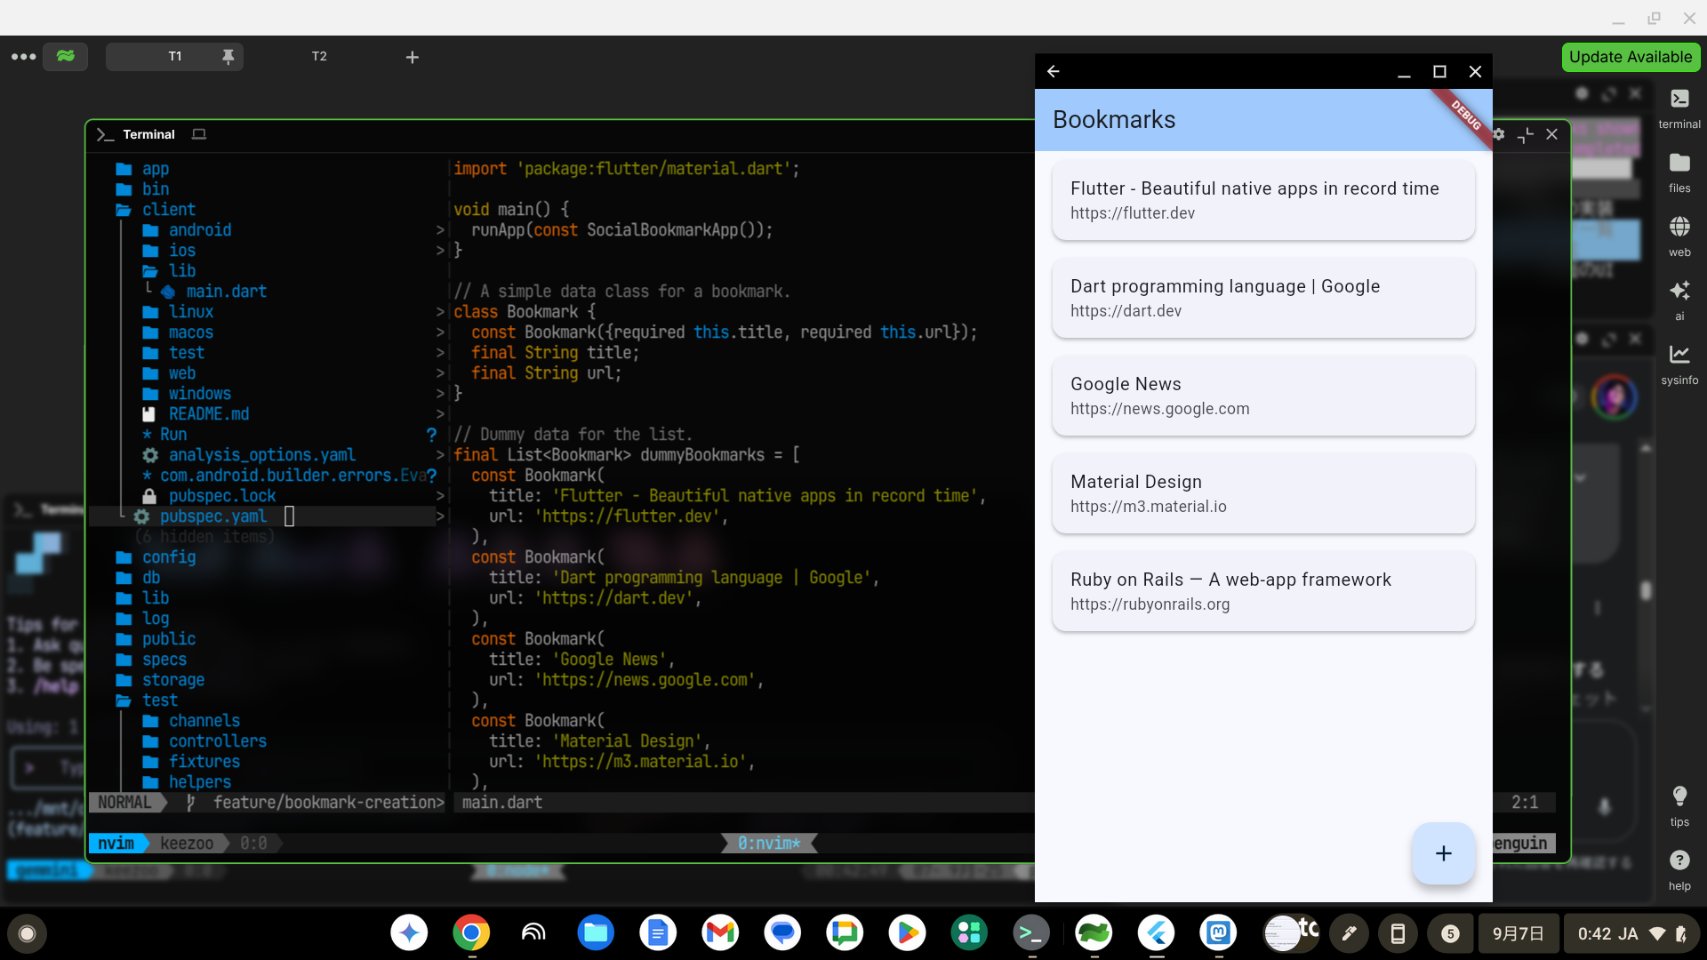Viewport: 1707px width, 960px height.
Task: Open the Dart programming language bookmark card
Action: tap(1263, 298)
